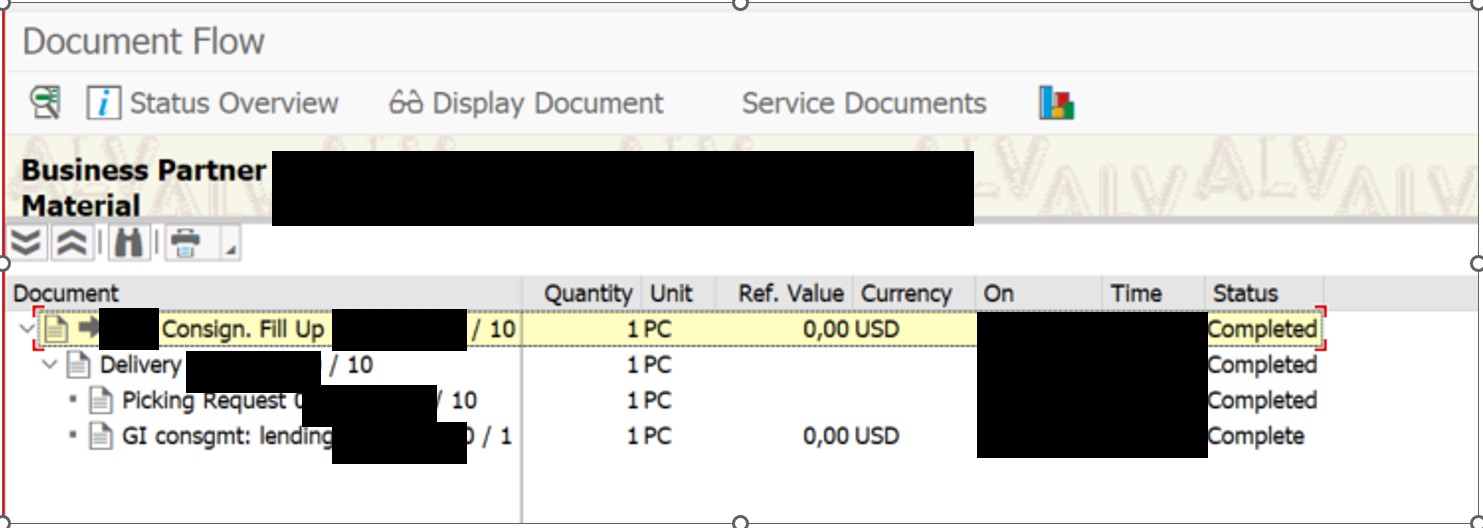Image resolution: width=1483 pixels, height=528 pixels.
Task: Collapse the Consign. Fill Up node
Action: 25,329
